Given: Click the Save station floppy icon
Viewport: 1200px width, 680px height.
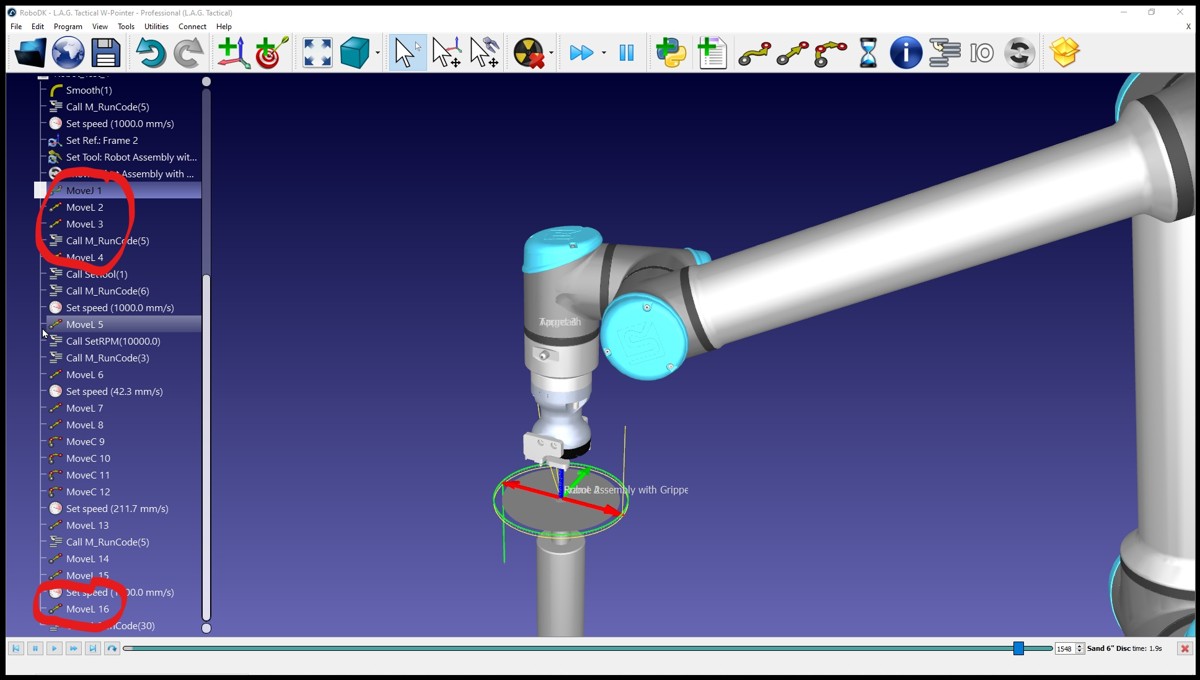Looking at the screenshot, I should 105,53.
